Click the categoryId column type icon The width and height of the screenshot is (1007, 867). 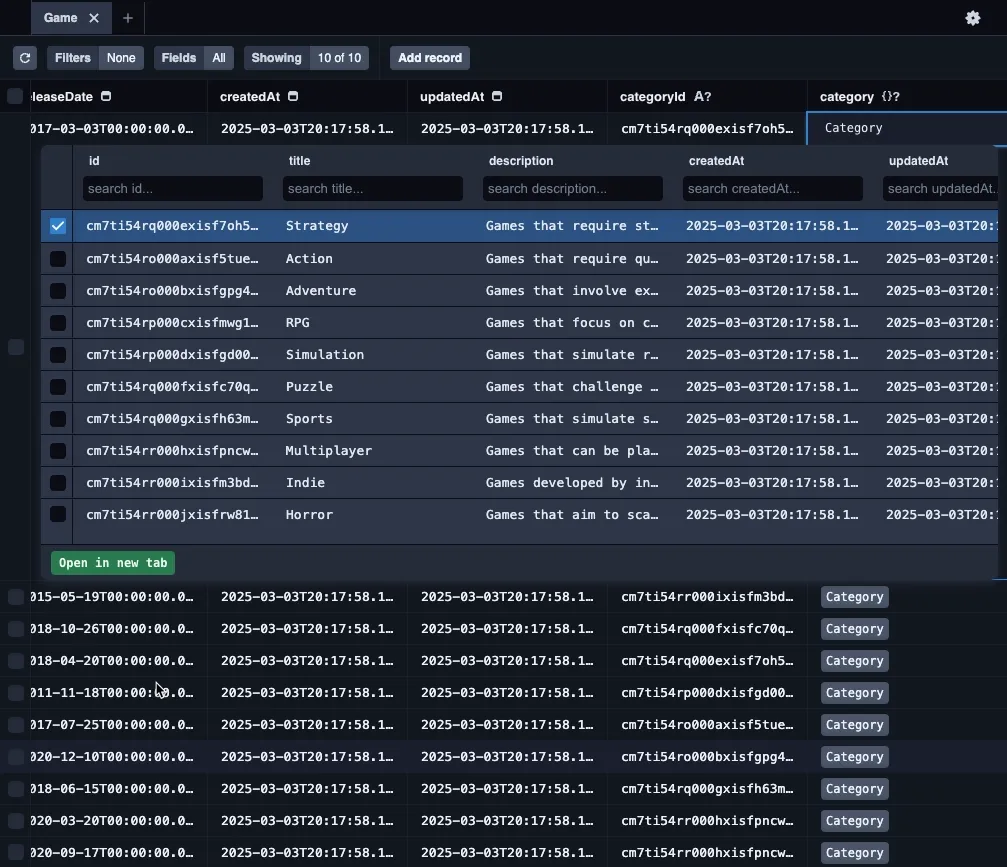[702, 97]
